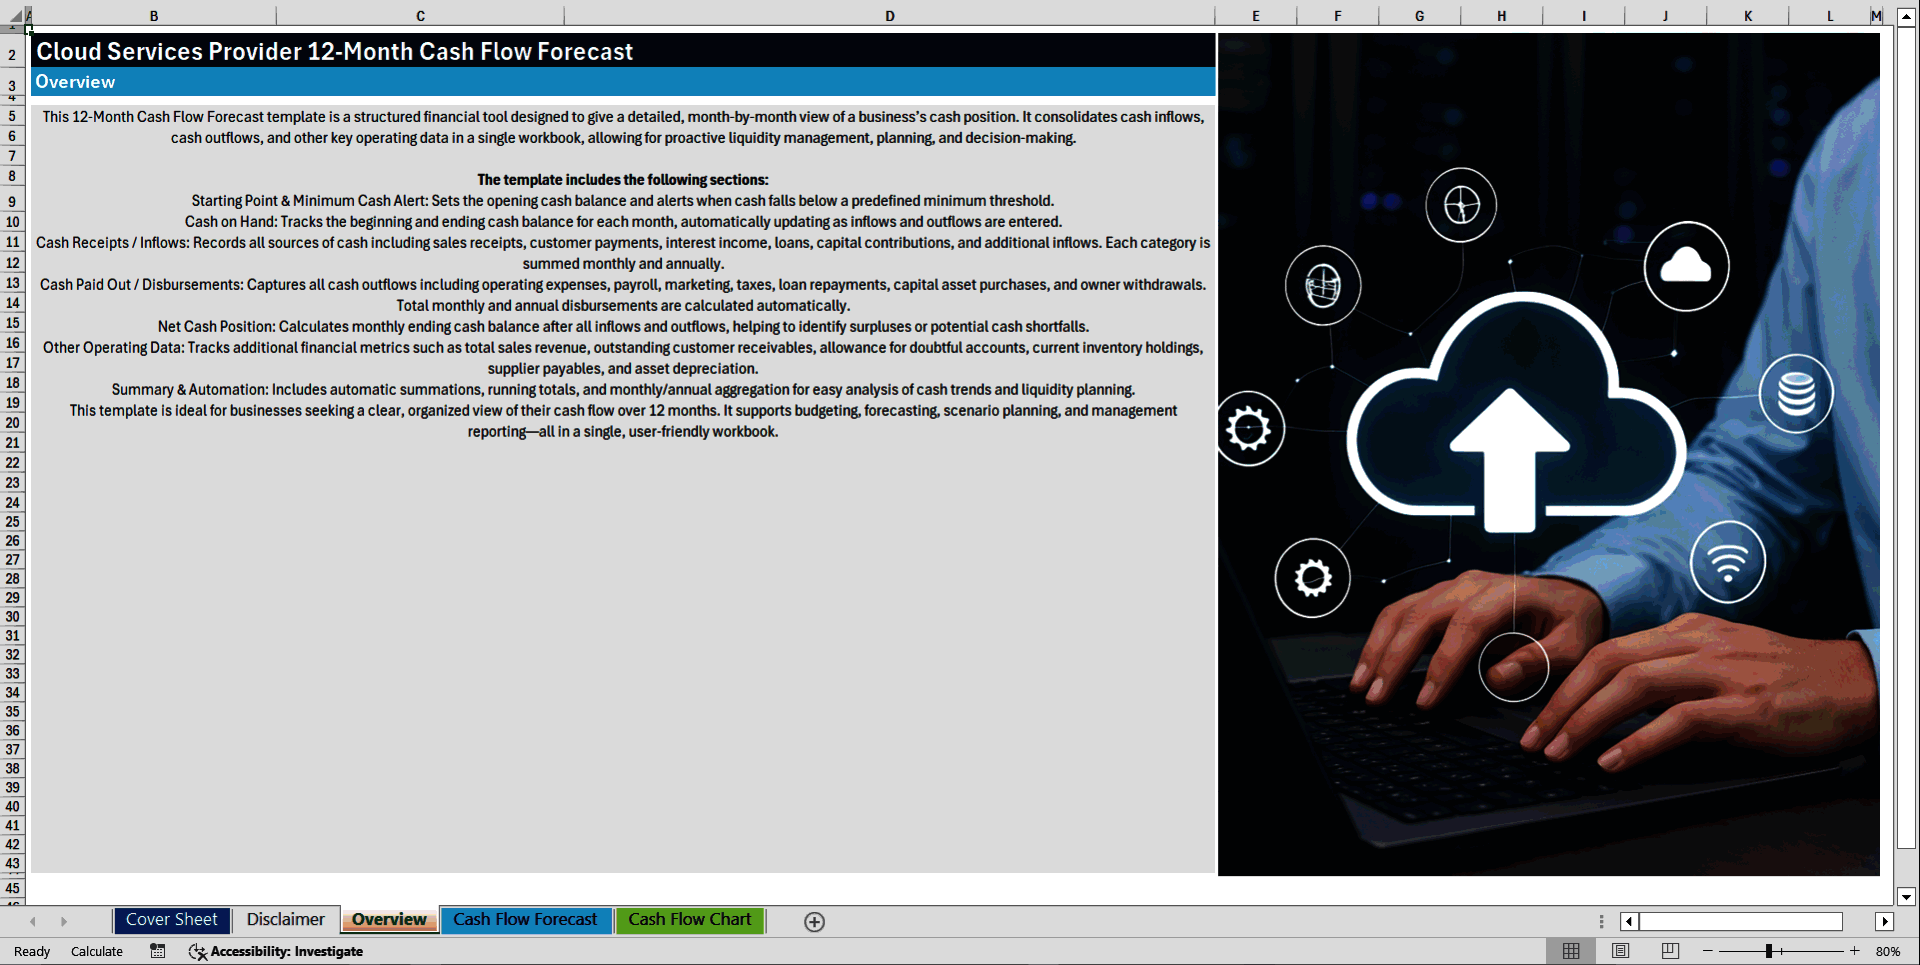Switch to Page Layout view icon
The height and width of the screenshot is (965, 1920).
tap(1620, 951)
